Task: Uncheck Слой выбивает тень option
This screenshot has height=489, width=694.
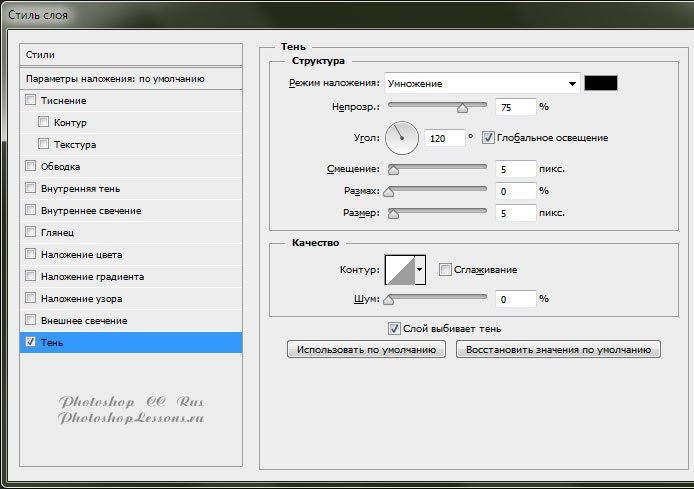Action: pos(394,328)
